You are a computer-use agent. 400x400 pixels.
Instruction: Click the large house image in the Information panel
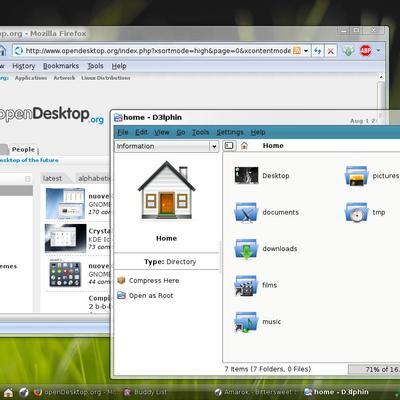pos(167,191)
